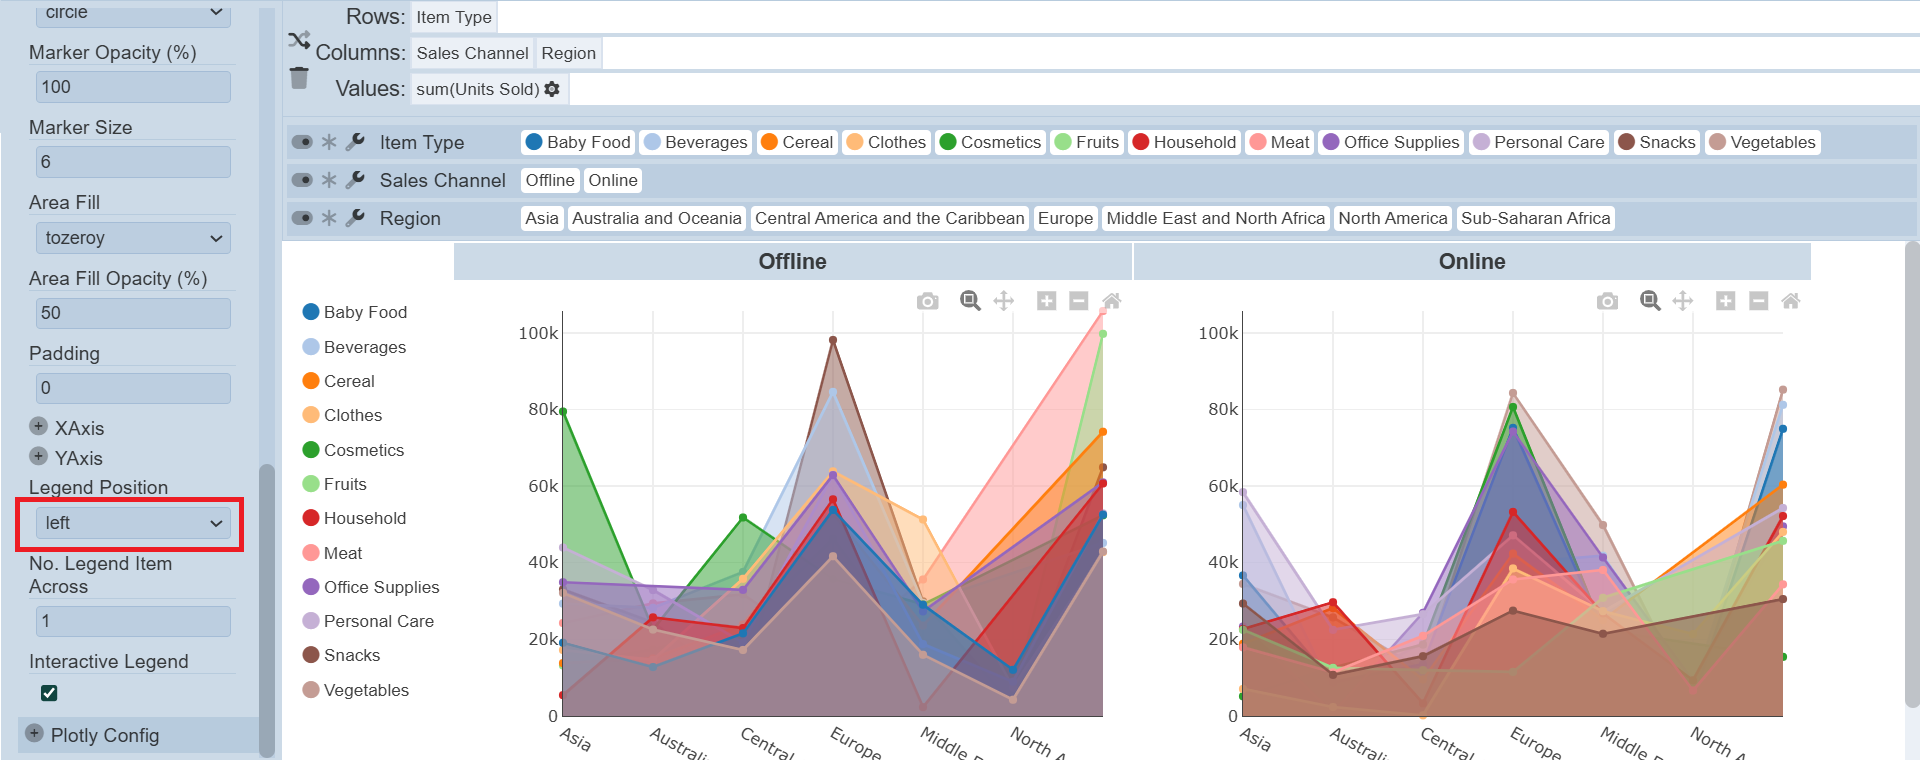
Task: Click the Cosmetics legend entry in left legend
Action: pyautogui.click(x=363, y=450)
